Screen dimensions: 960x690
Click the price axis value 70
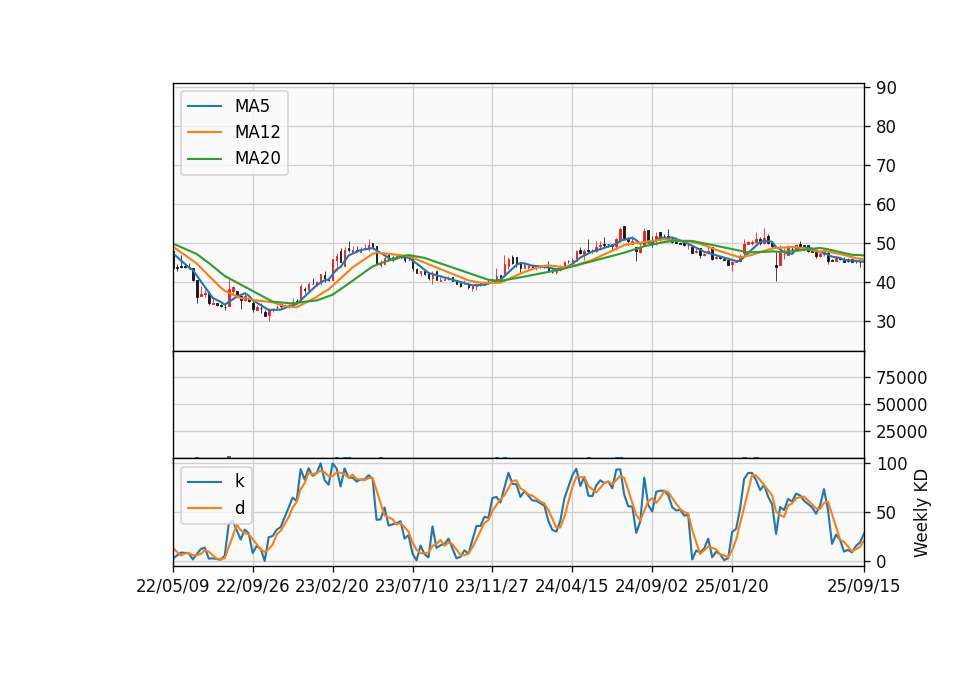[886, 166]
